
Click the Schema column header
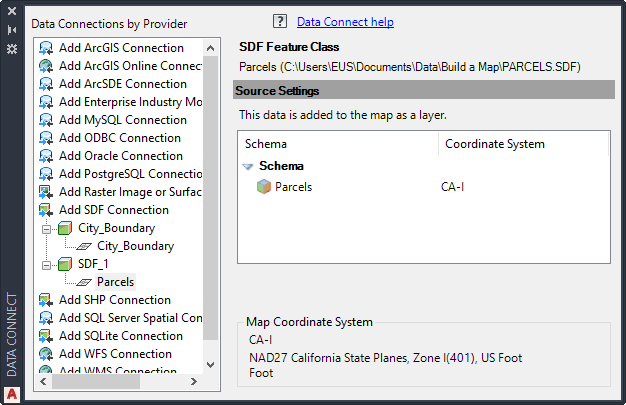[266, 144]
